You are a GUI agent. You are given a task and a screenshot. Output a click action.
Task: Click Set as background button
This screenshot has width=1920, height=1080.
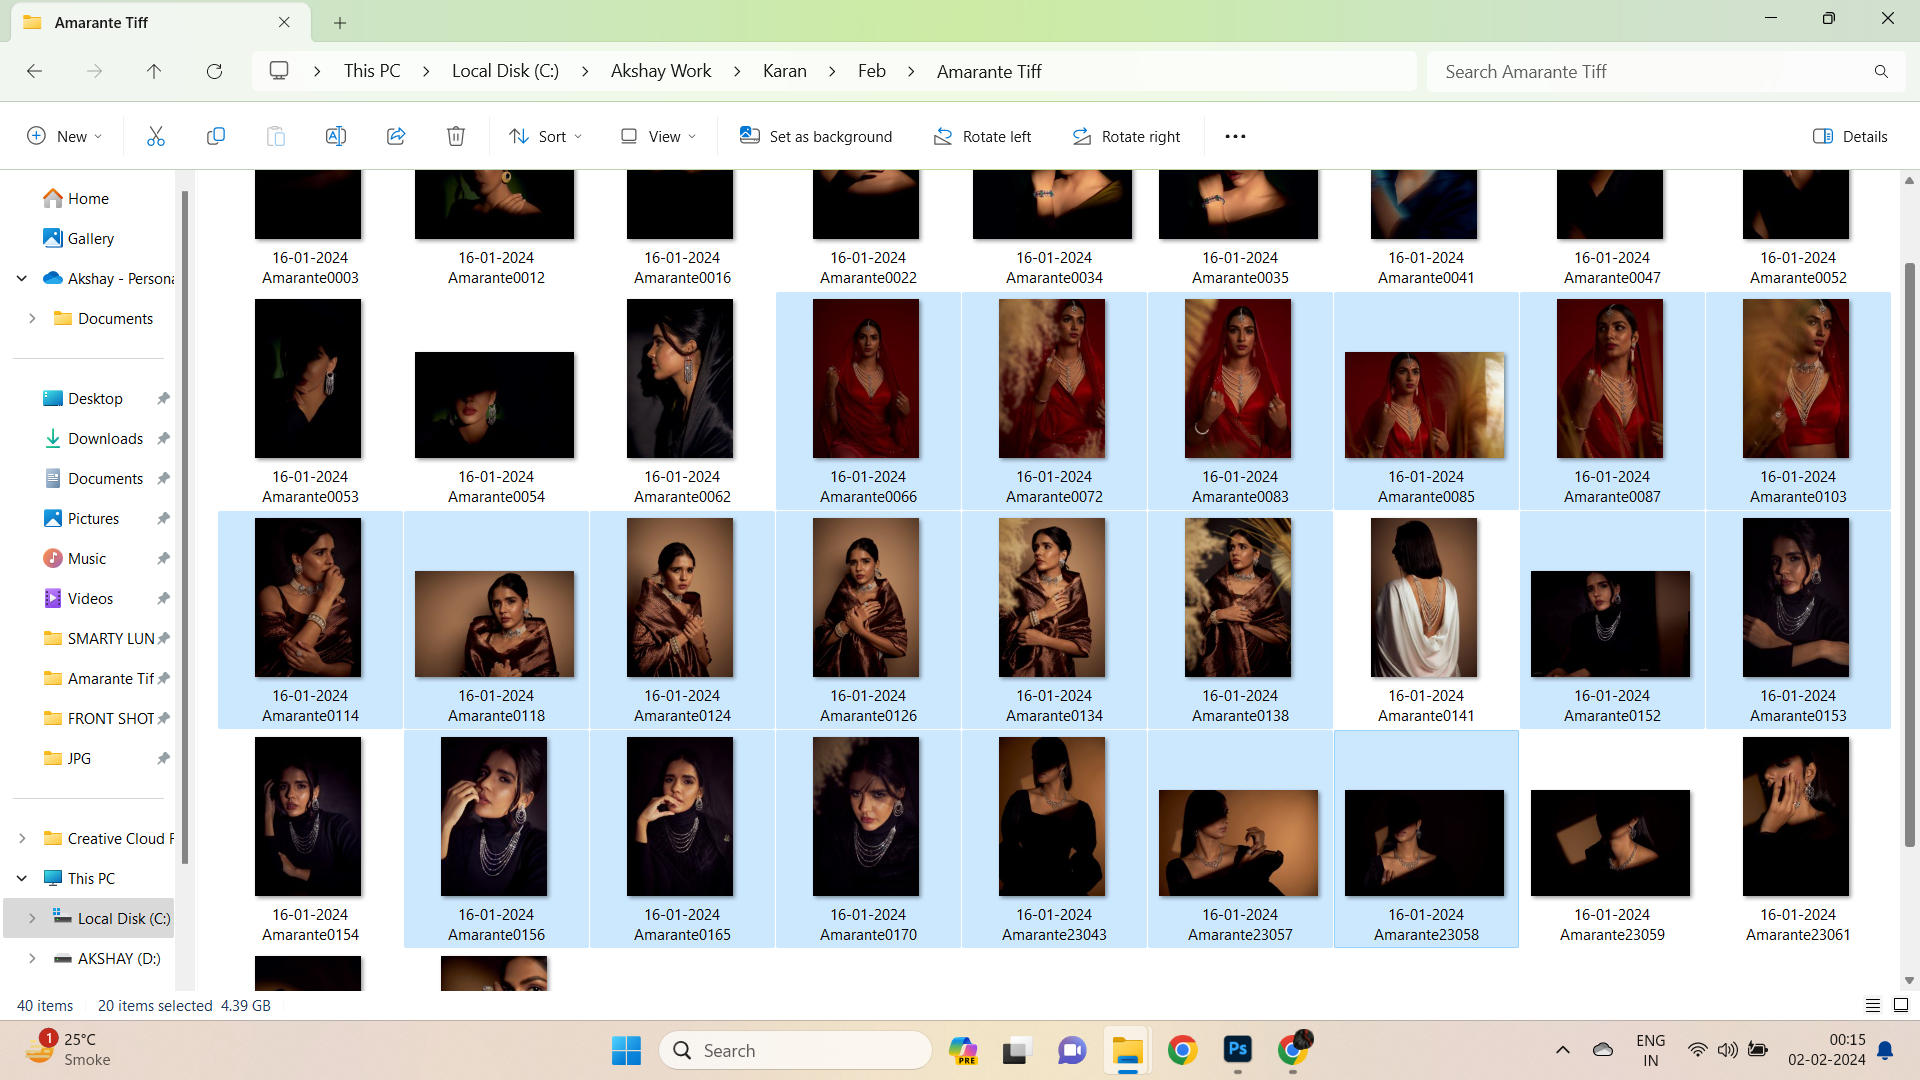(816, 136)
